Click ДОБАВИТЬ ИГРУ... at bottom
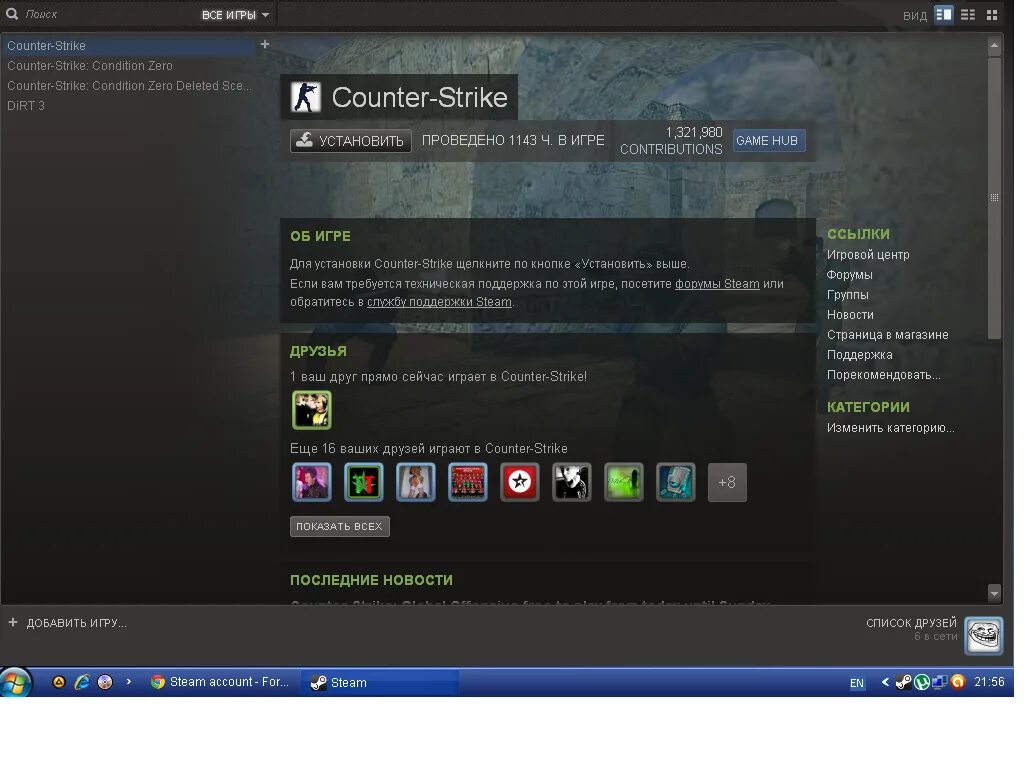 pos(76,623)
